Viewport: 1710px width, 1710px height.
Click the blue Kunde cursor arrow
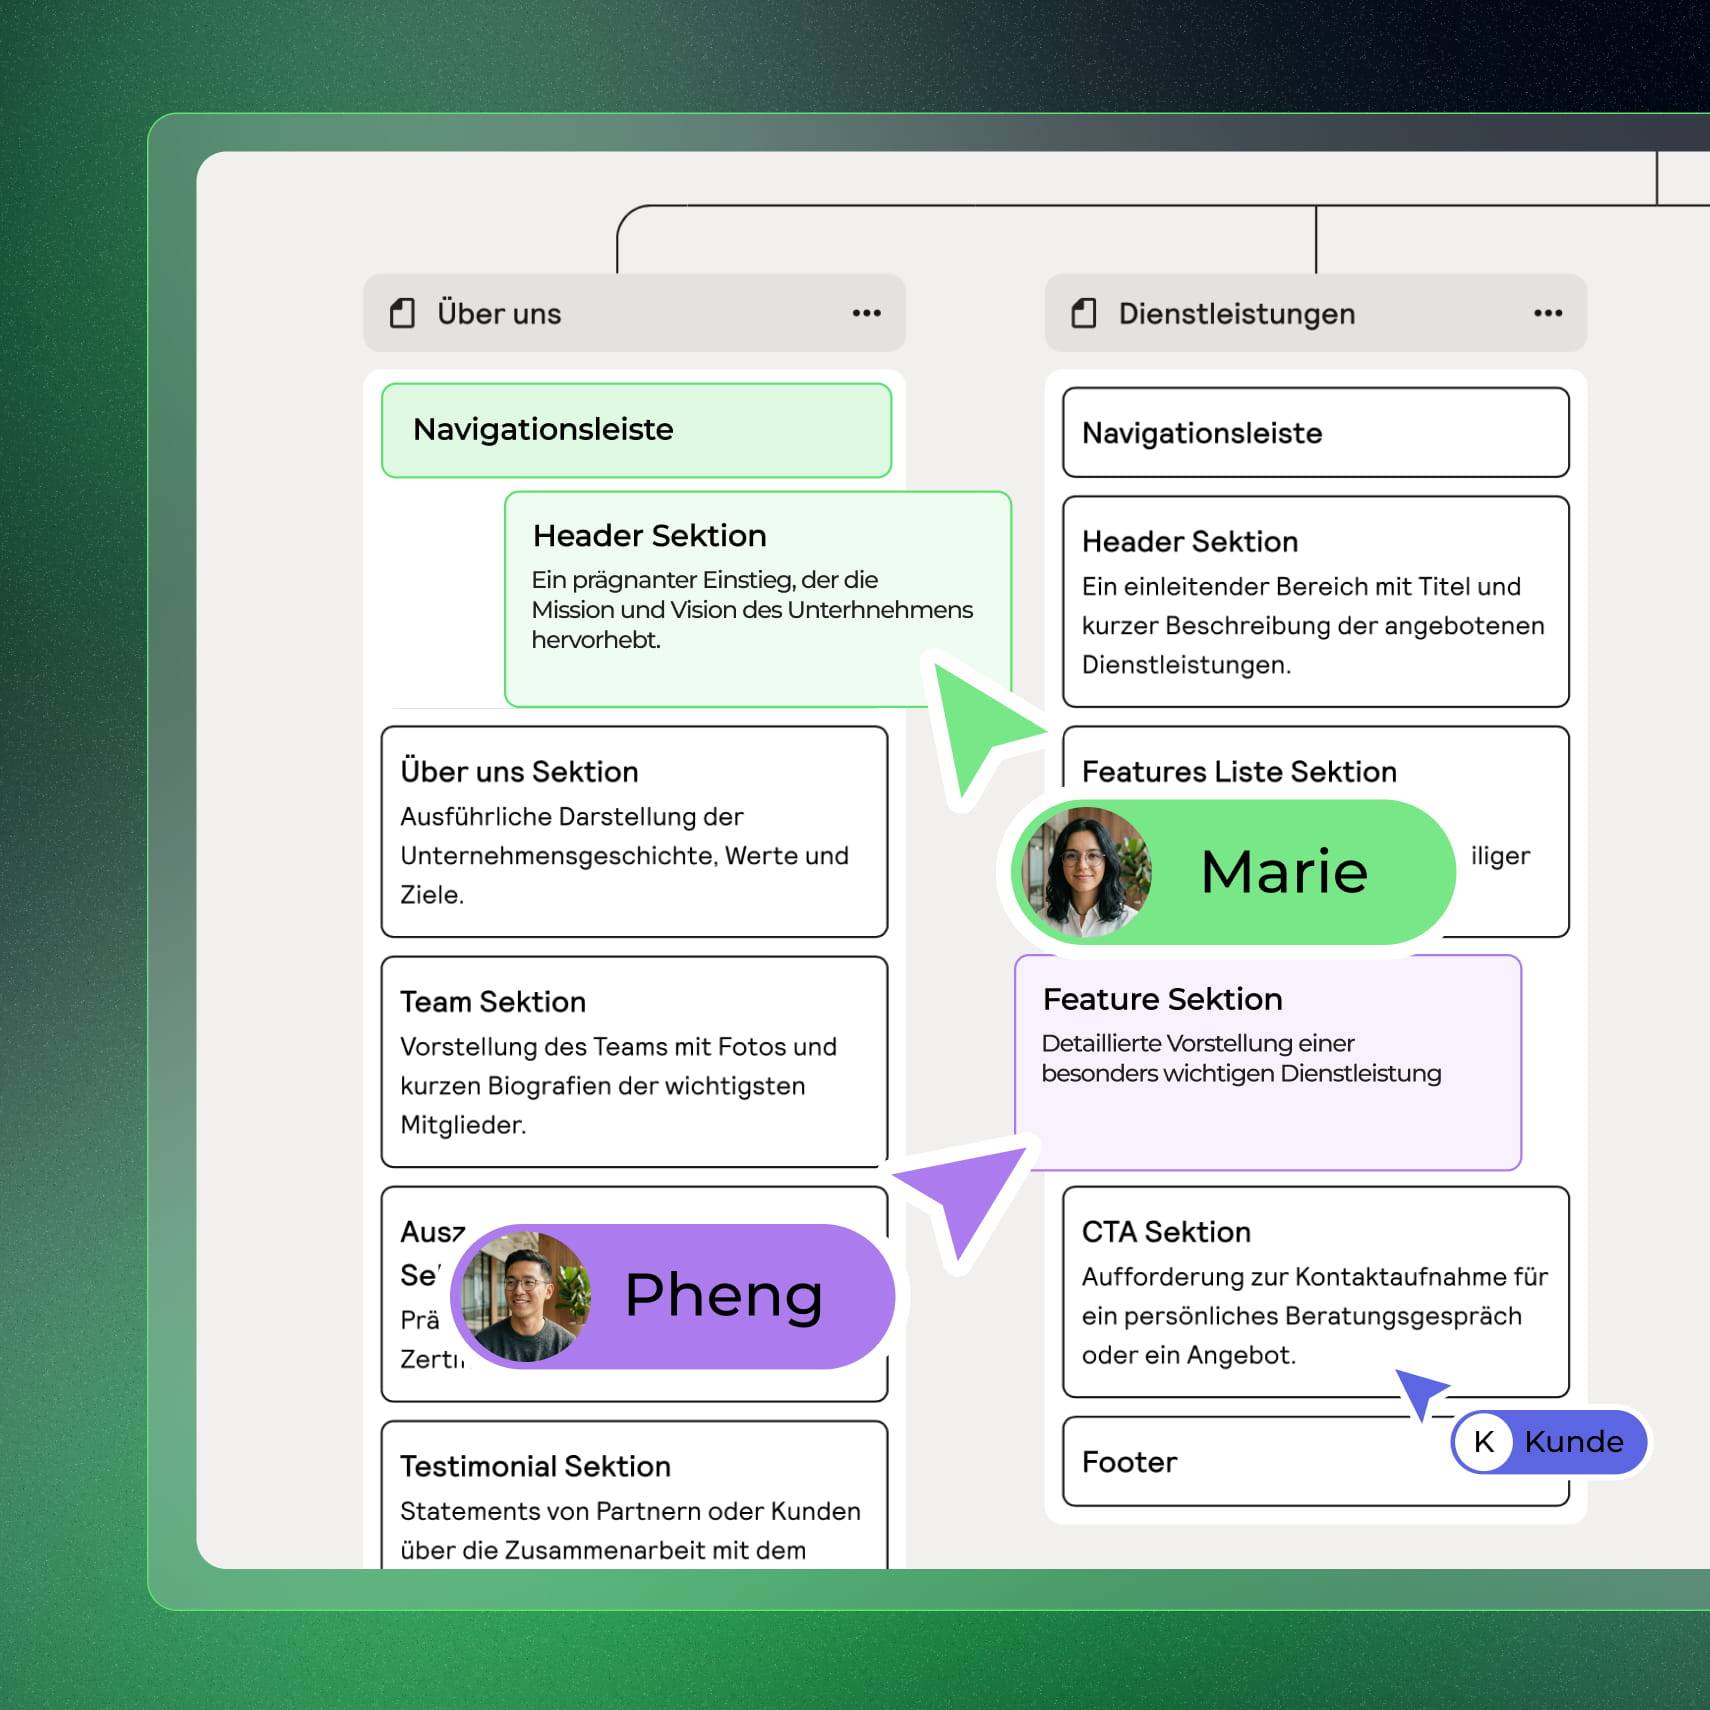pos(1420,1390)
